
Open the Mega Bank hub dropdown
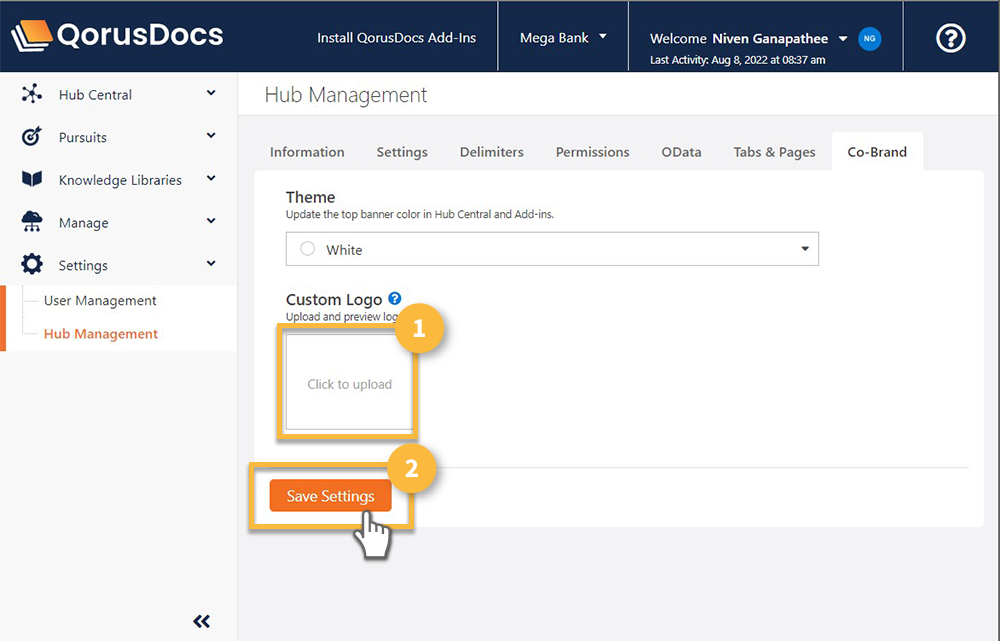point(563,38)
